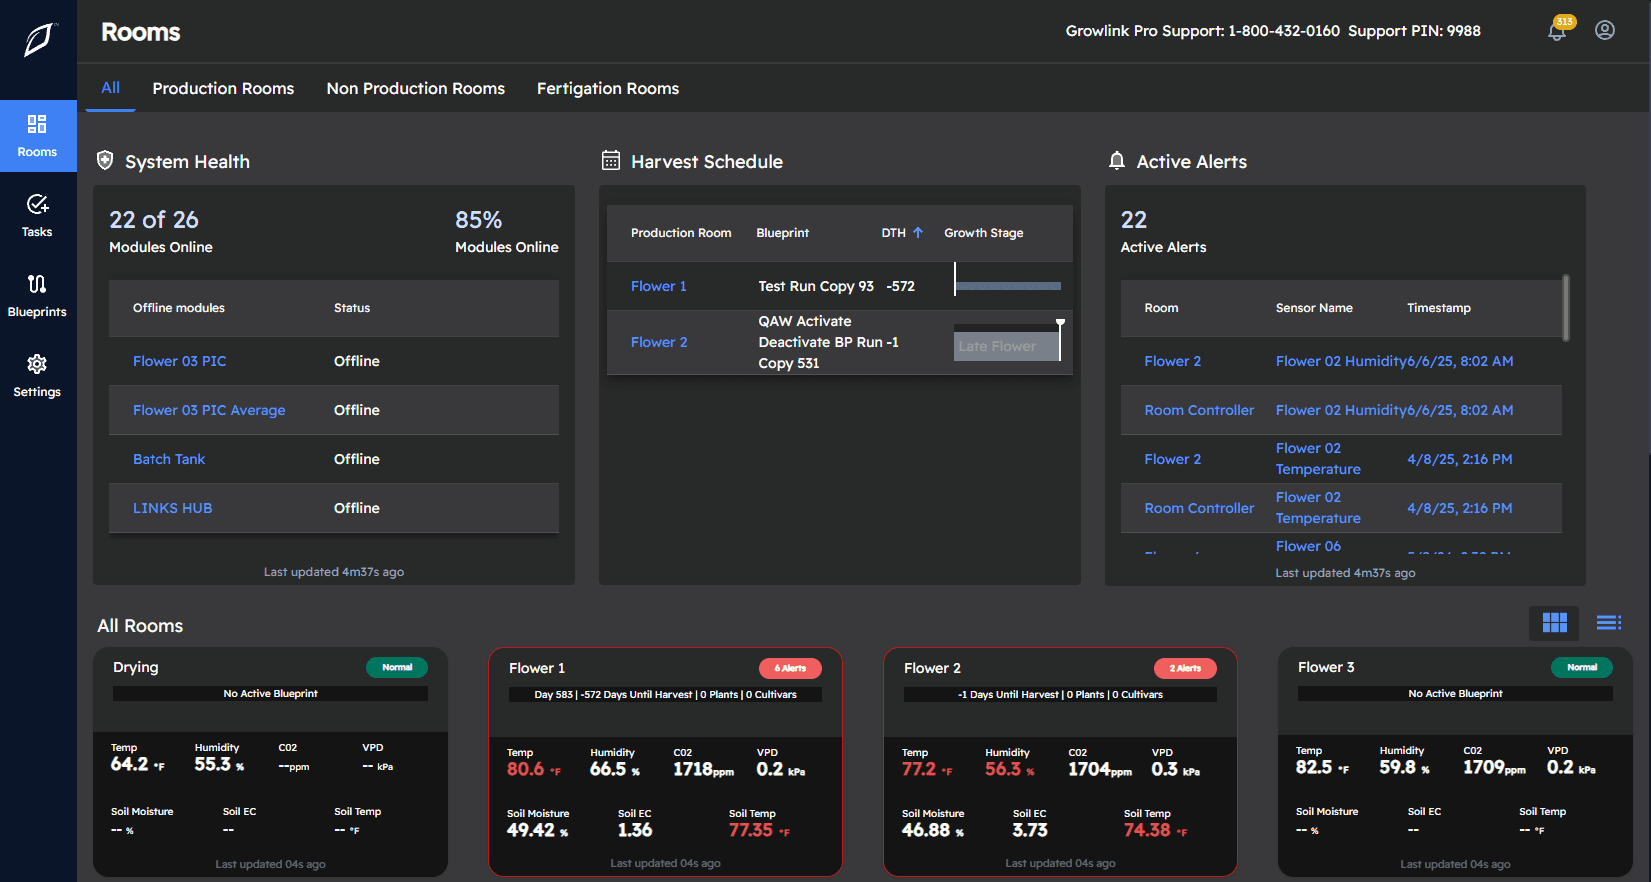Click the 22 Active Alerts count

1134,220
